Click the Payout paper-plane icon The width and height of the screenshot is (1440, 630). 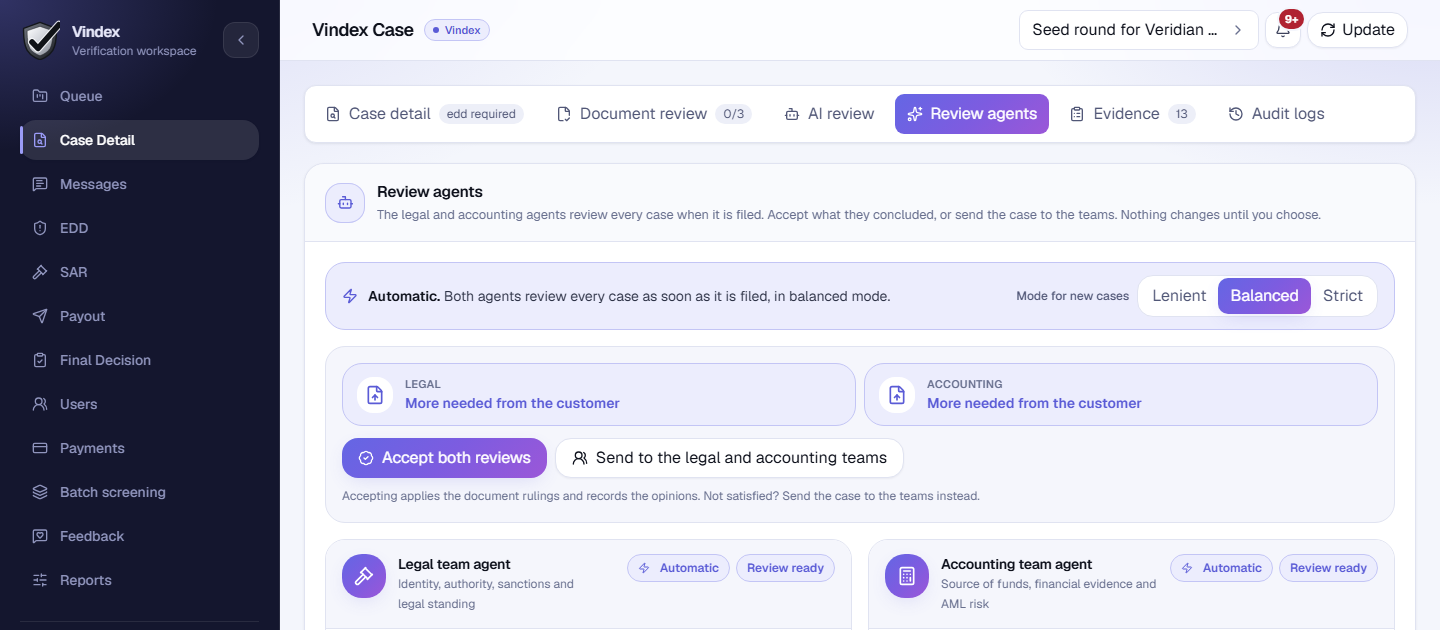tap(40, 316)
